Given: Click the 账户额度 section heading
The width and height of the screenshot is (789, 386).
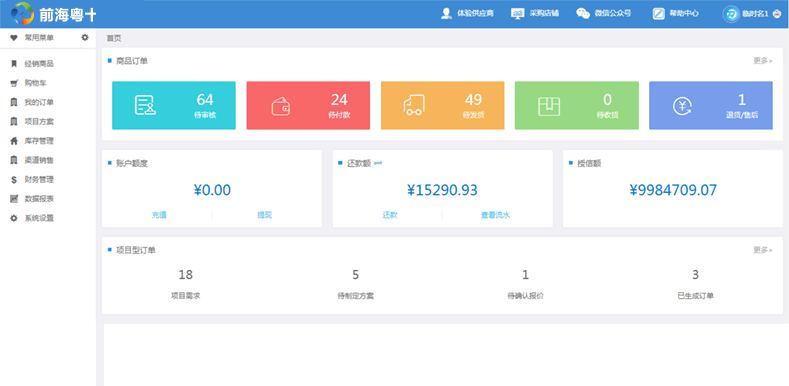Looking at the screenshot, I should tap(132, 164).
